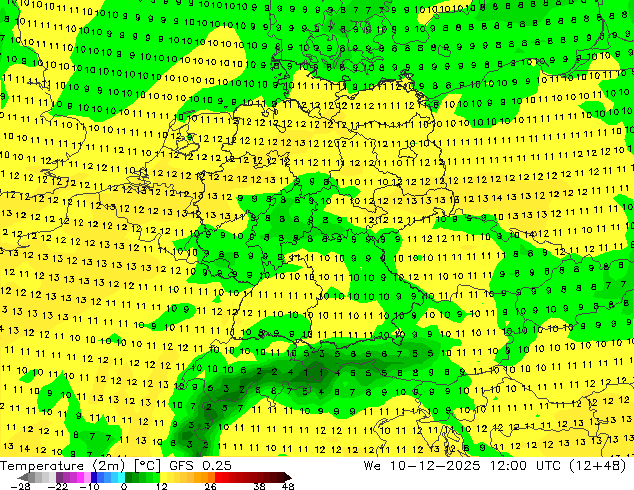Click the yellow section of the color scale
Viewport: 634px width, 490px height.
pos(163,477)
